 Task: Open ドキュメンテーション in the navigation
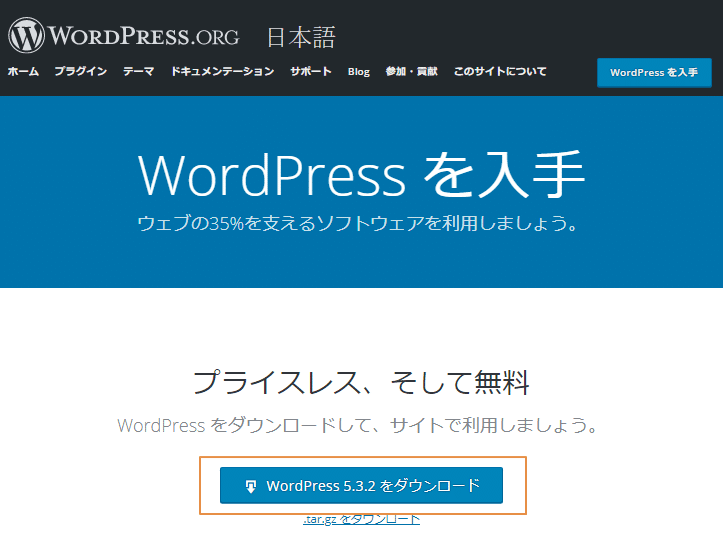(223, 71)
